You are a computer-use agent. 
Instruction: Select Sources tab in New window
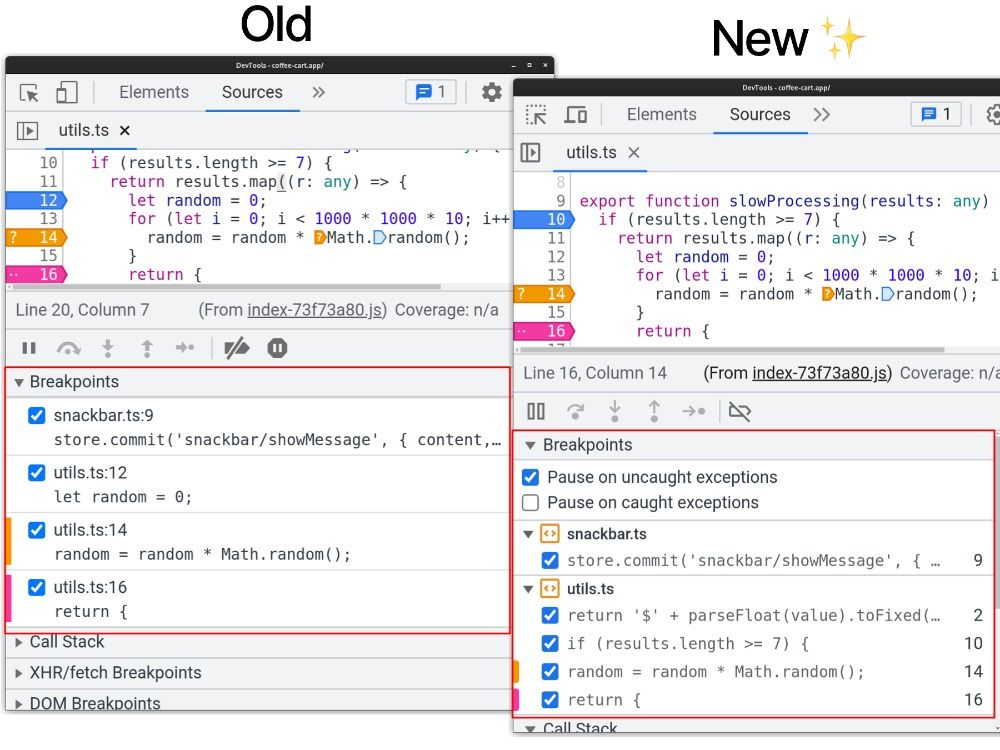coord(760,115)
